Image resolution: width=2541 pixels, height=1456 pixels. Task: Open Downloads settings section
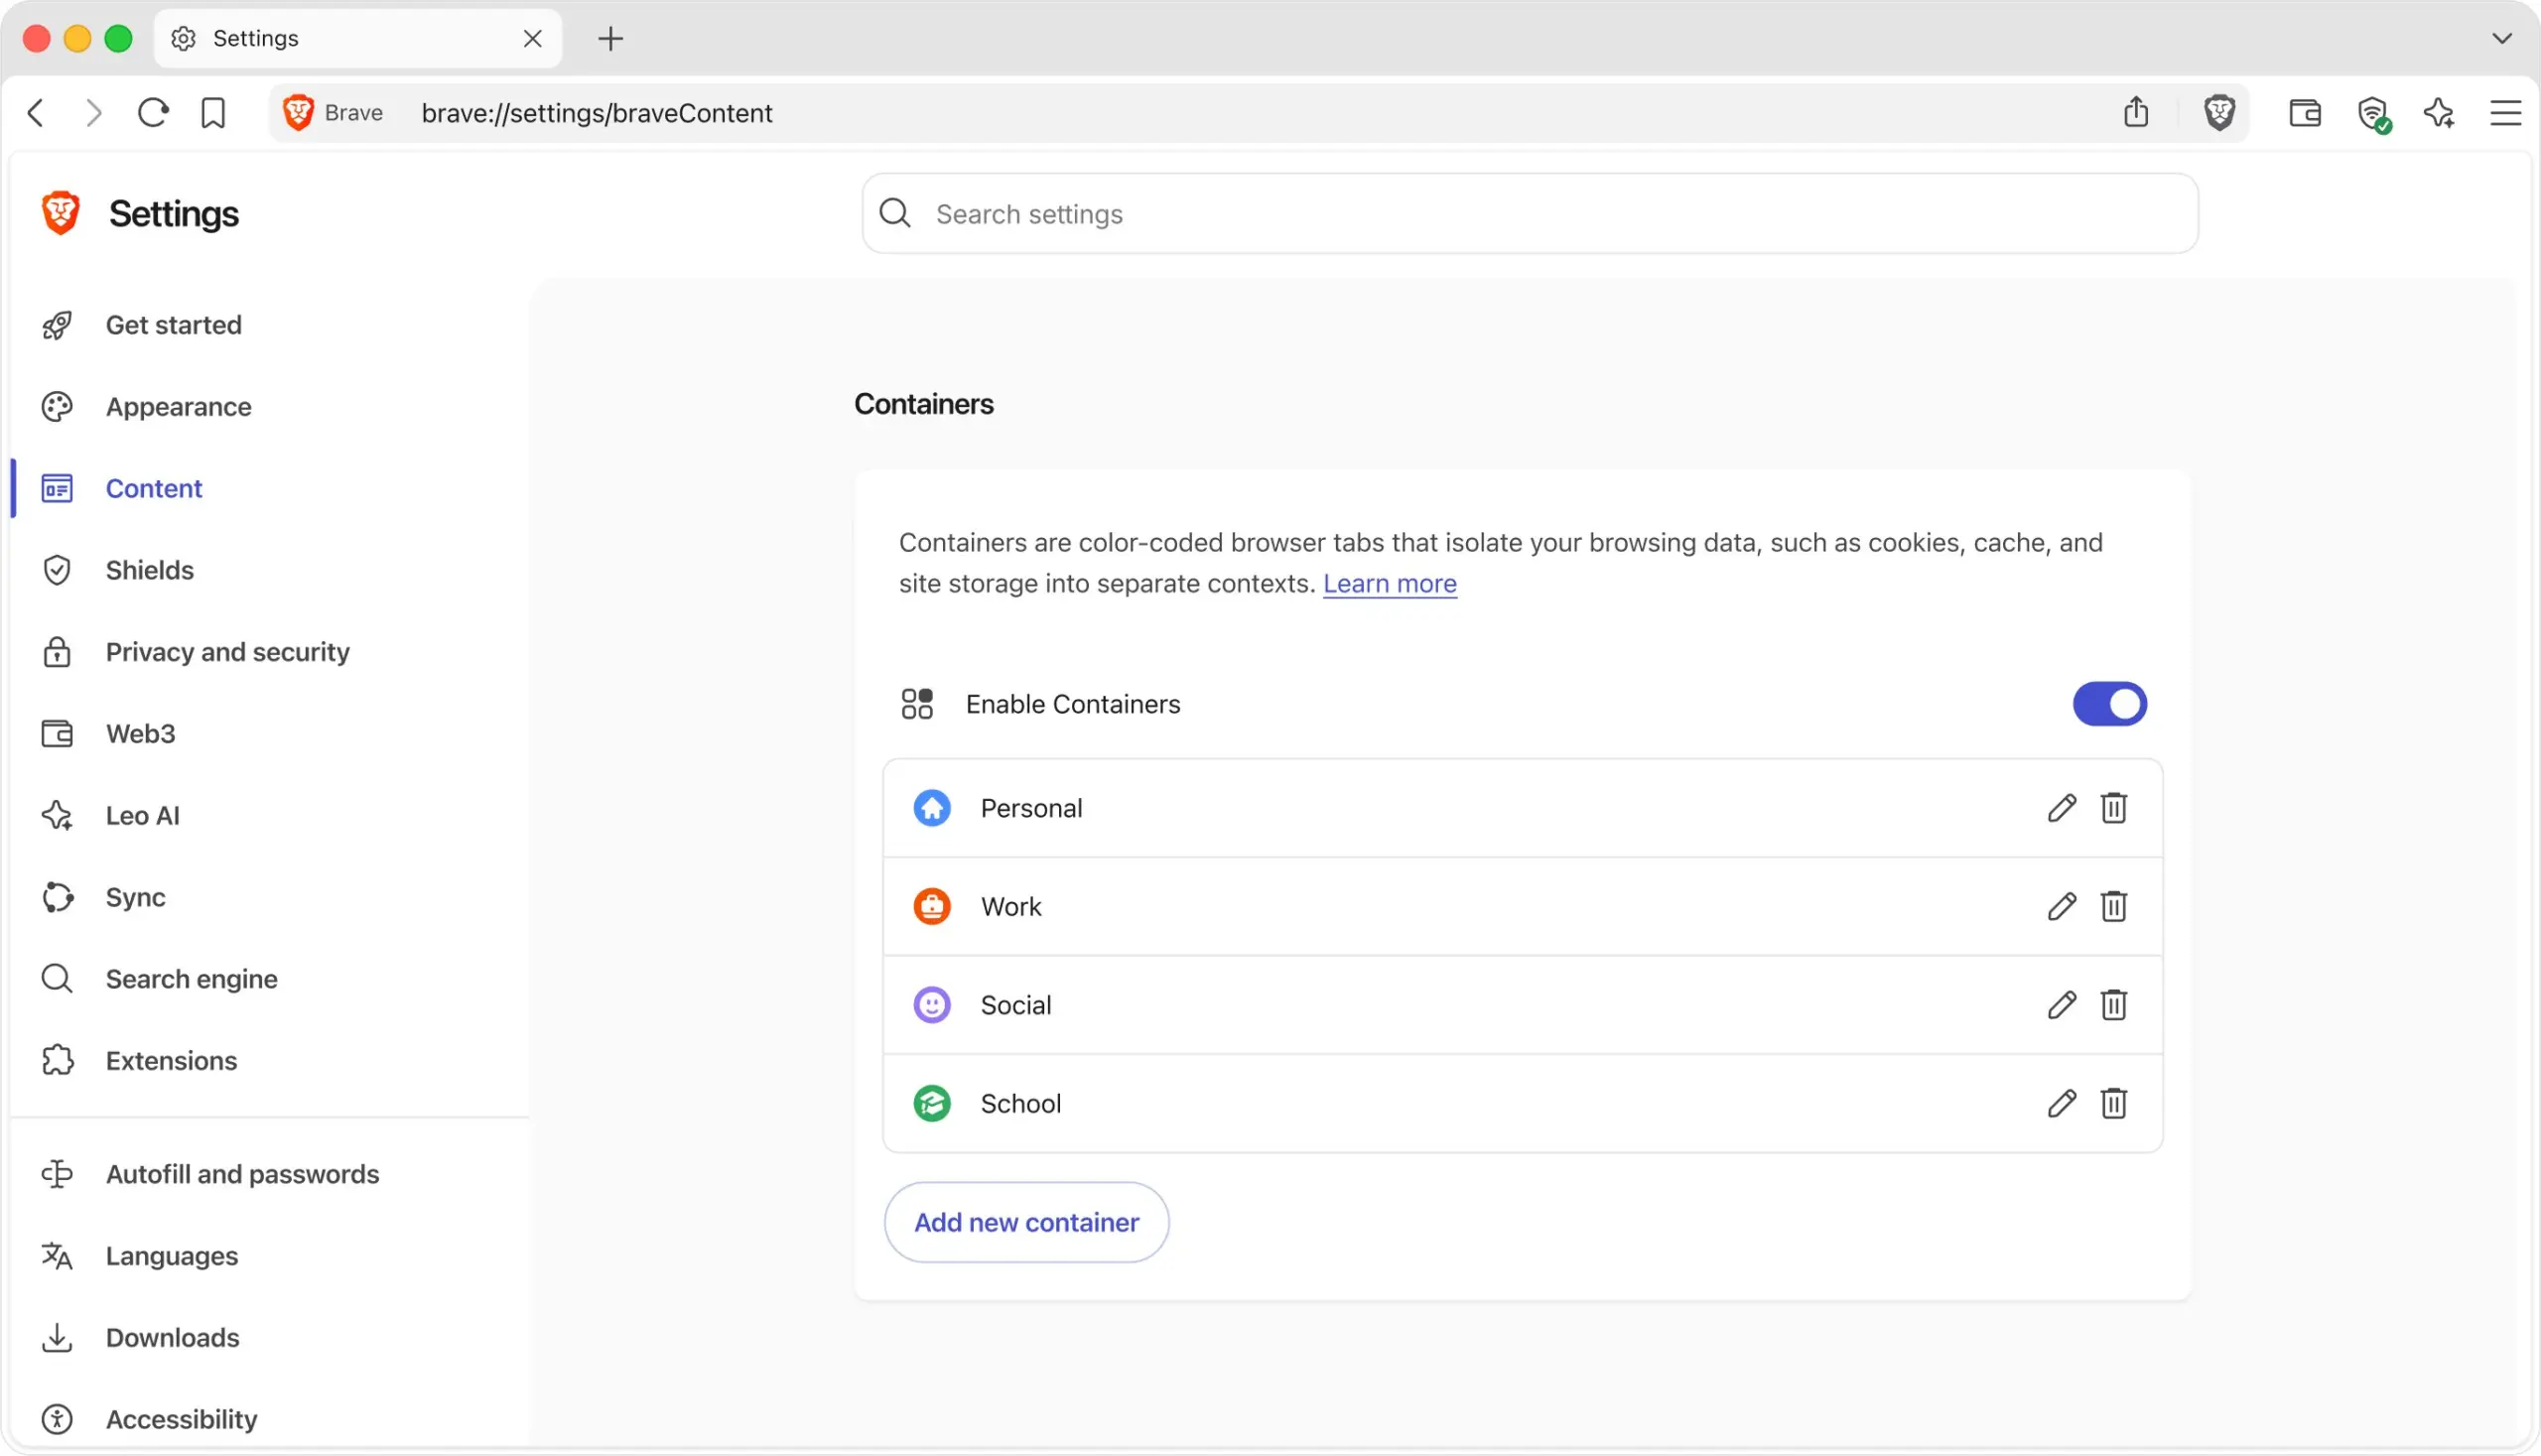coord(172,1338)
